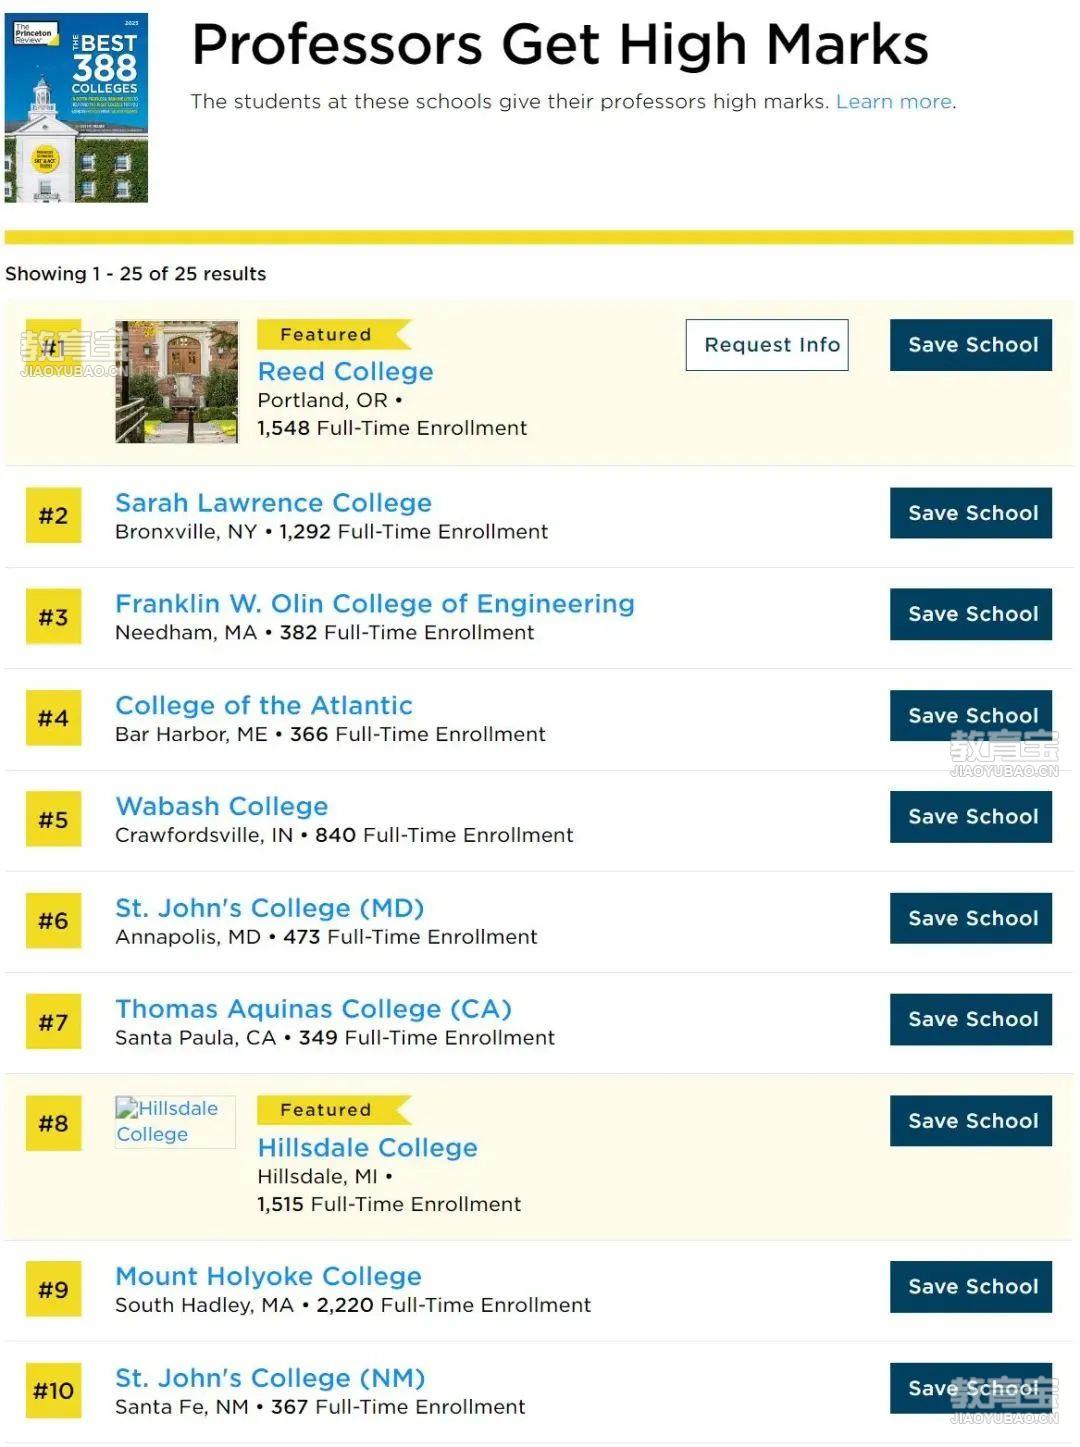Open the Reed College profile link

pyautogui.click(x=346, y=372)
